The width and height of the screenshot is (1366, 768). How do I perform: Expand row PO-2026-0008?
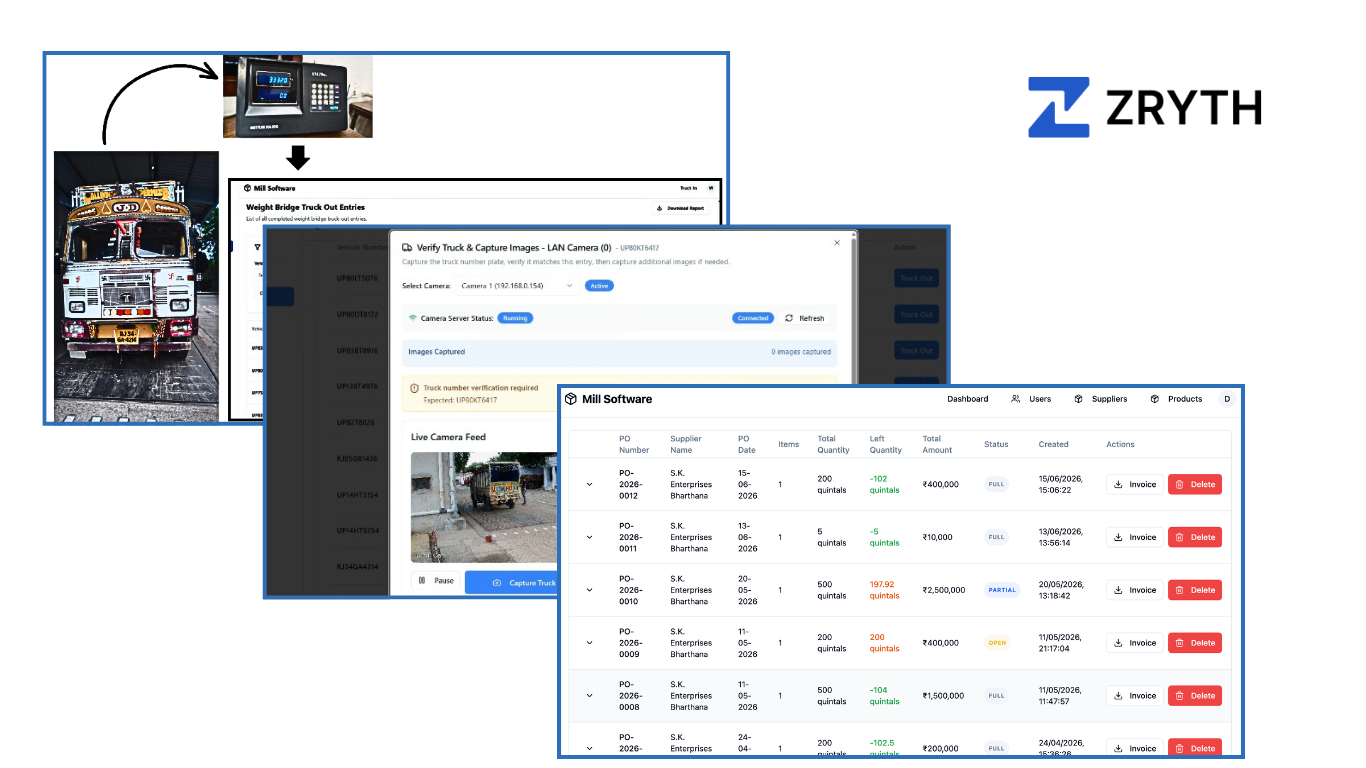coord(589,696)
